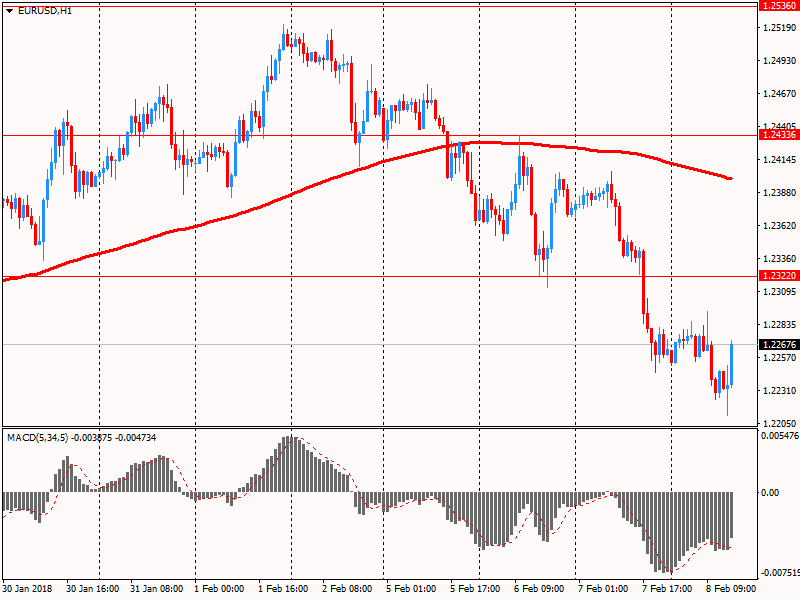Click the MACD(5,34,5) indicator label

tap(37, 438)
